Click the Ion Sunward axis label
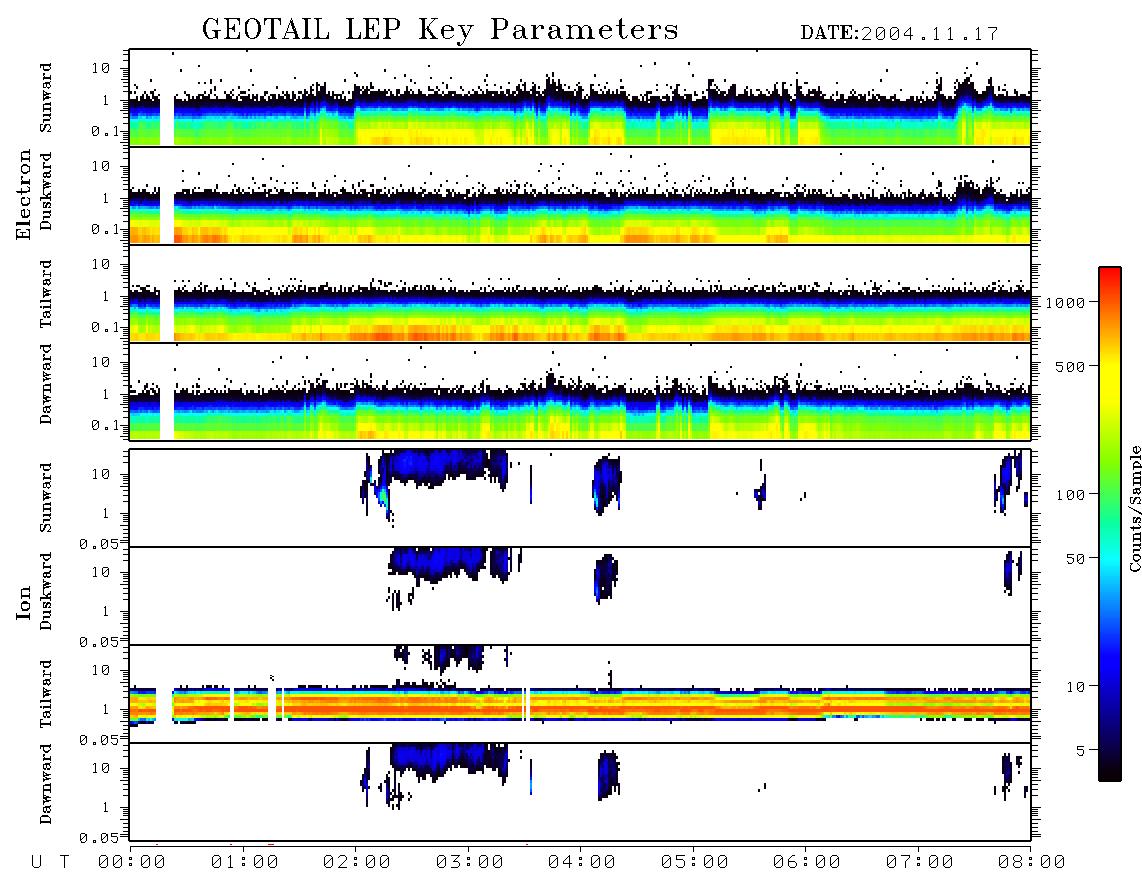Image resolution: width=1142 pixels, height=880 pixels. (46, 498)
